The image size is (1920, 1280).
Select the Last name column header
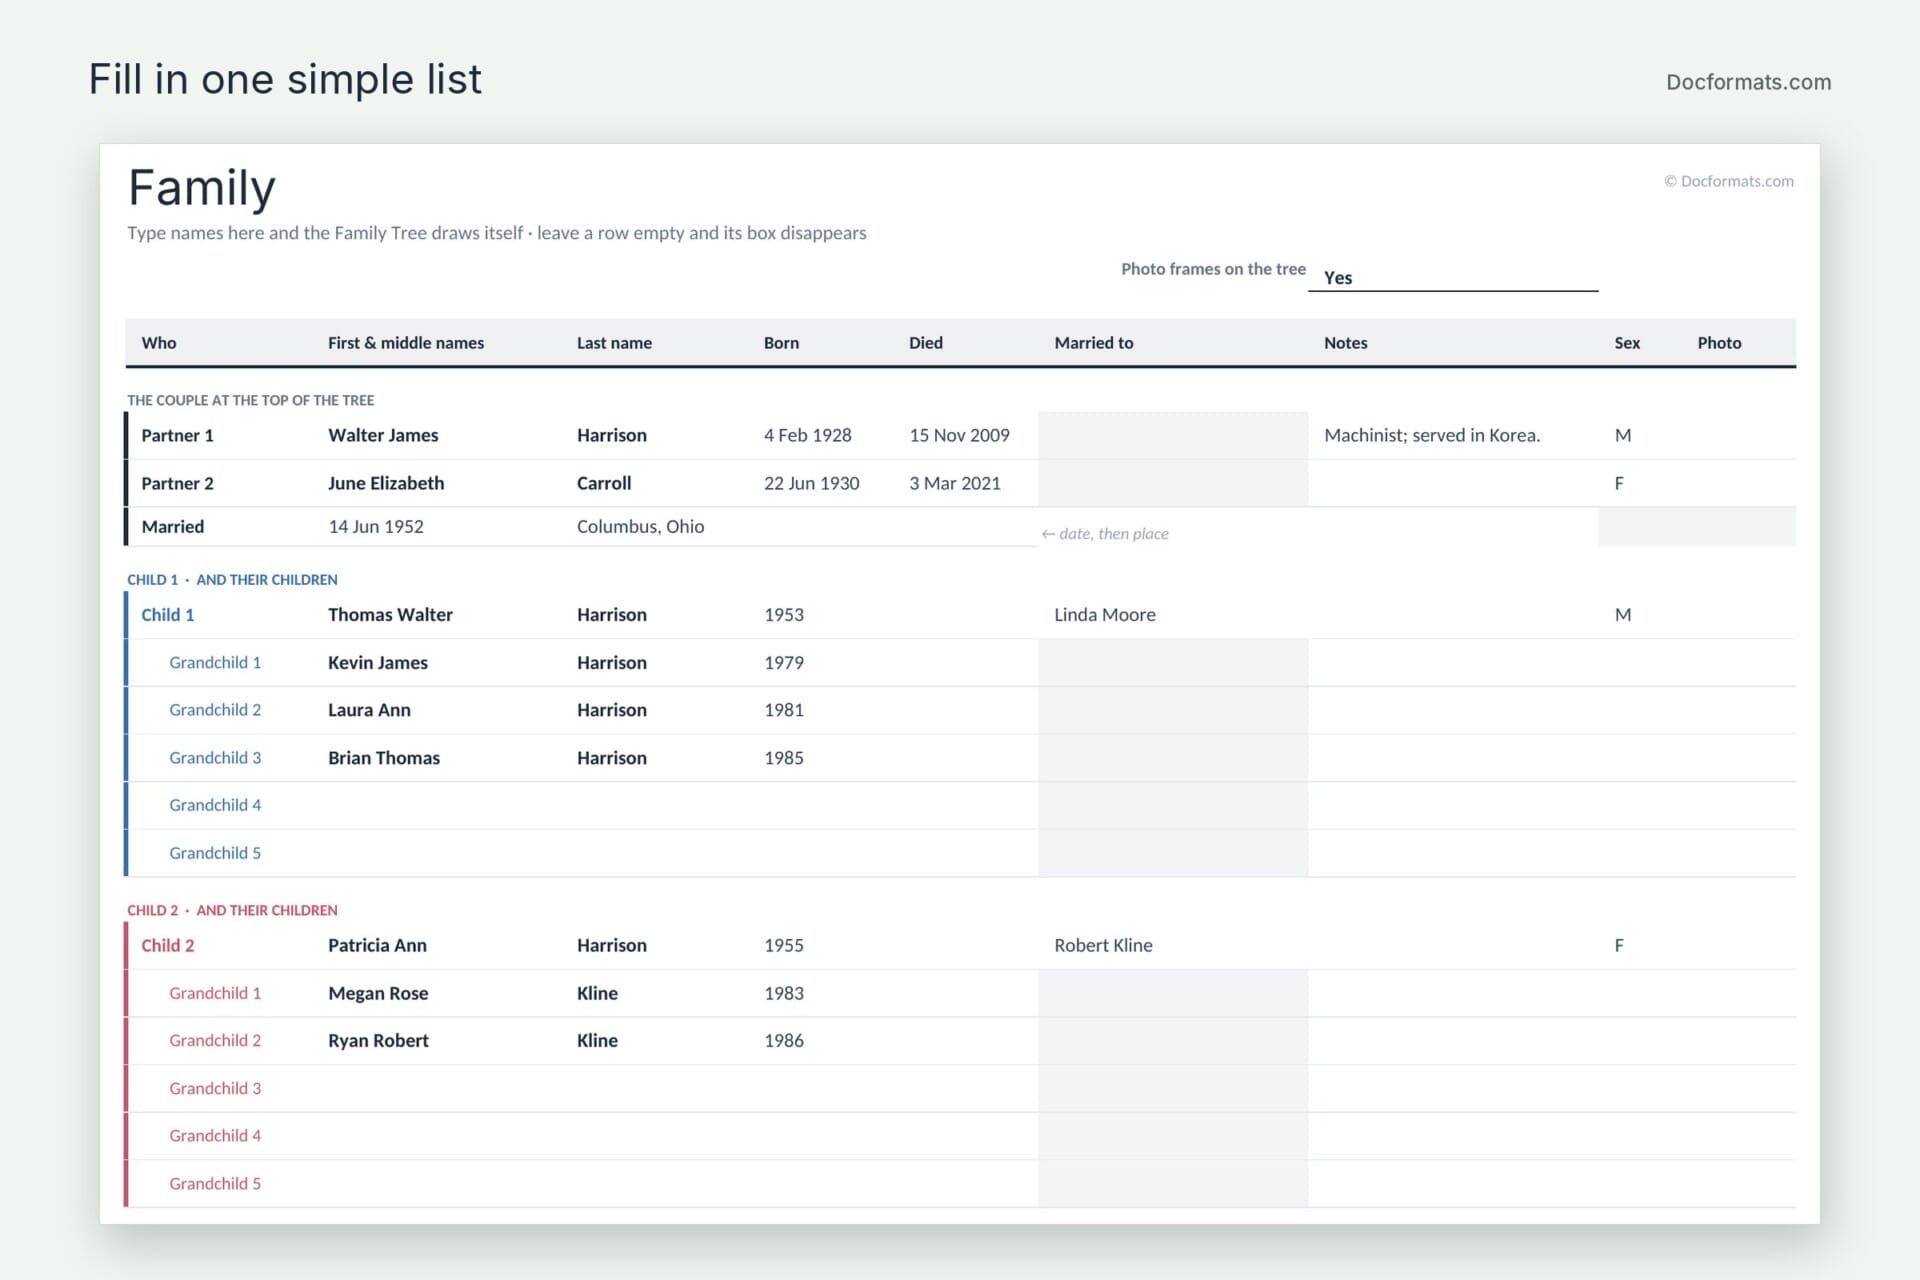click(614, 342)
